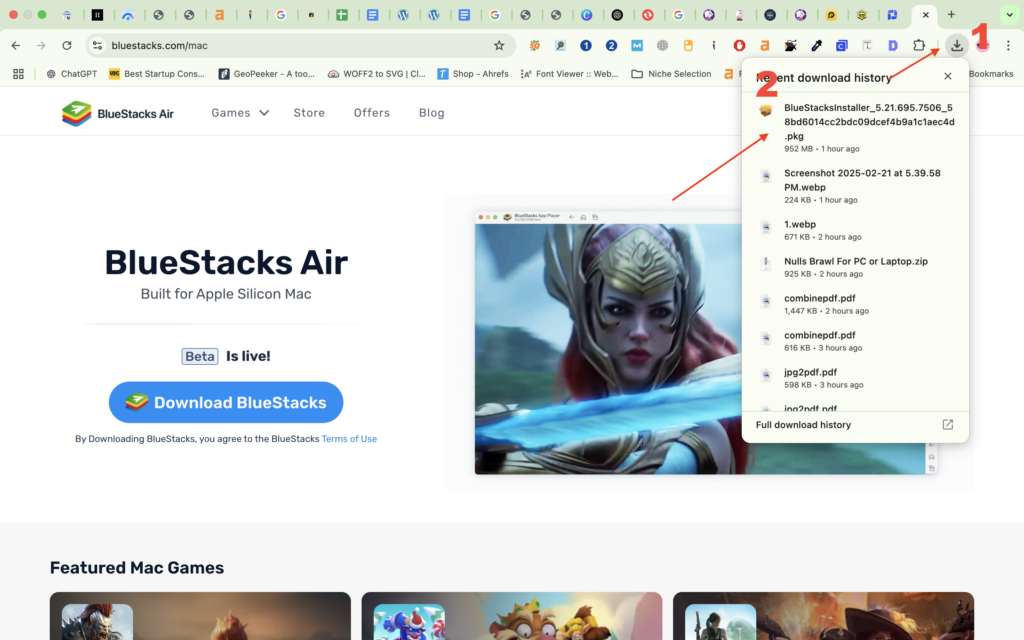Image resolution: width=1024 pixels, height=640 pixels.
Task: Open a new tab with plus button
Action: [951, 14]
